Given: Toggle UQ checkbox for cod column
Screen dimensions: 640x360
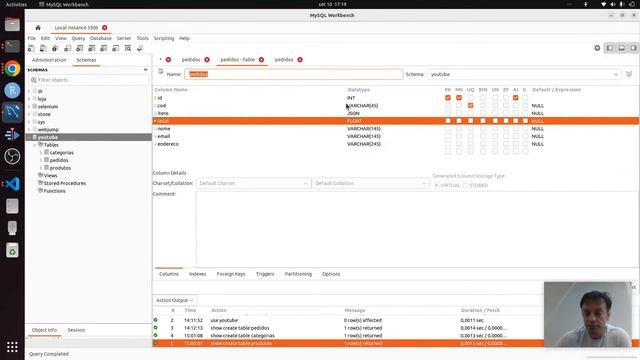Looking at the screenshot, I should tap(471, 105).
